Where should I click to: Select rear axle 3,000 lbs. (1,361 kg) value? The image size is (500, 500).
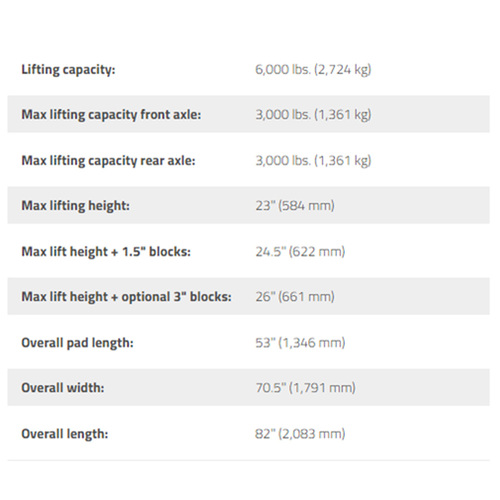(313, 161)
